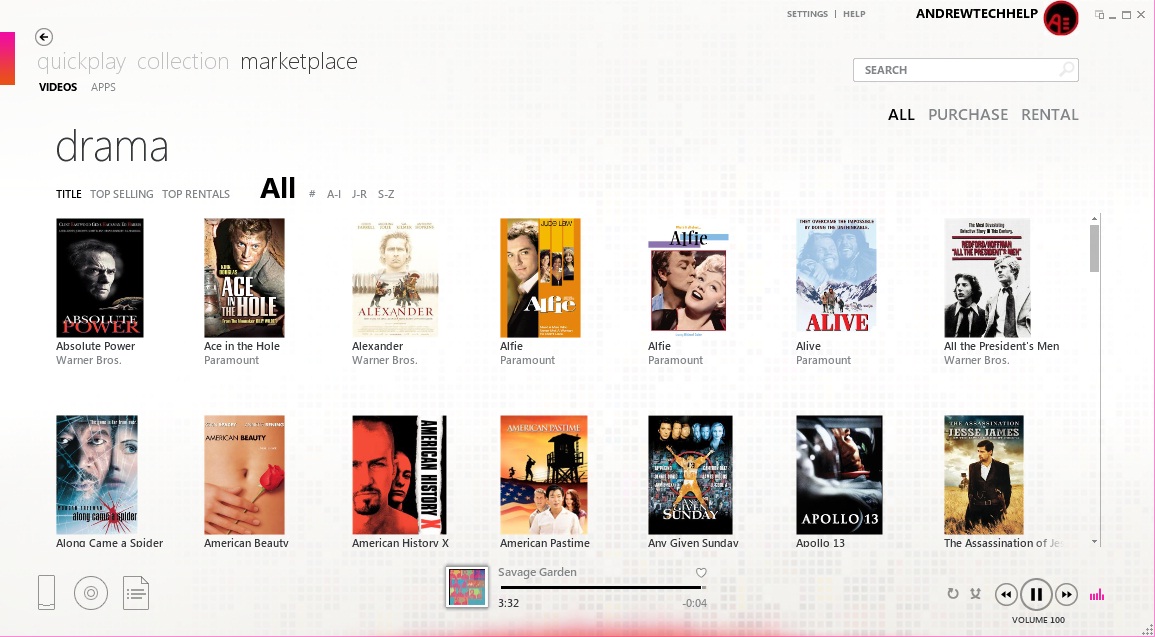Image resolution: width=1155 pixels, height=637 pixels.
Task: Show All titles alphabet filter
Action: coord(278,189)
